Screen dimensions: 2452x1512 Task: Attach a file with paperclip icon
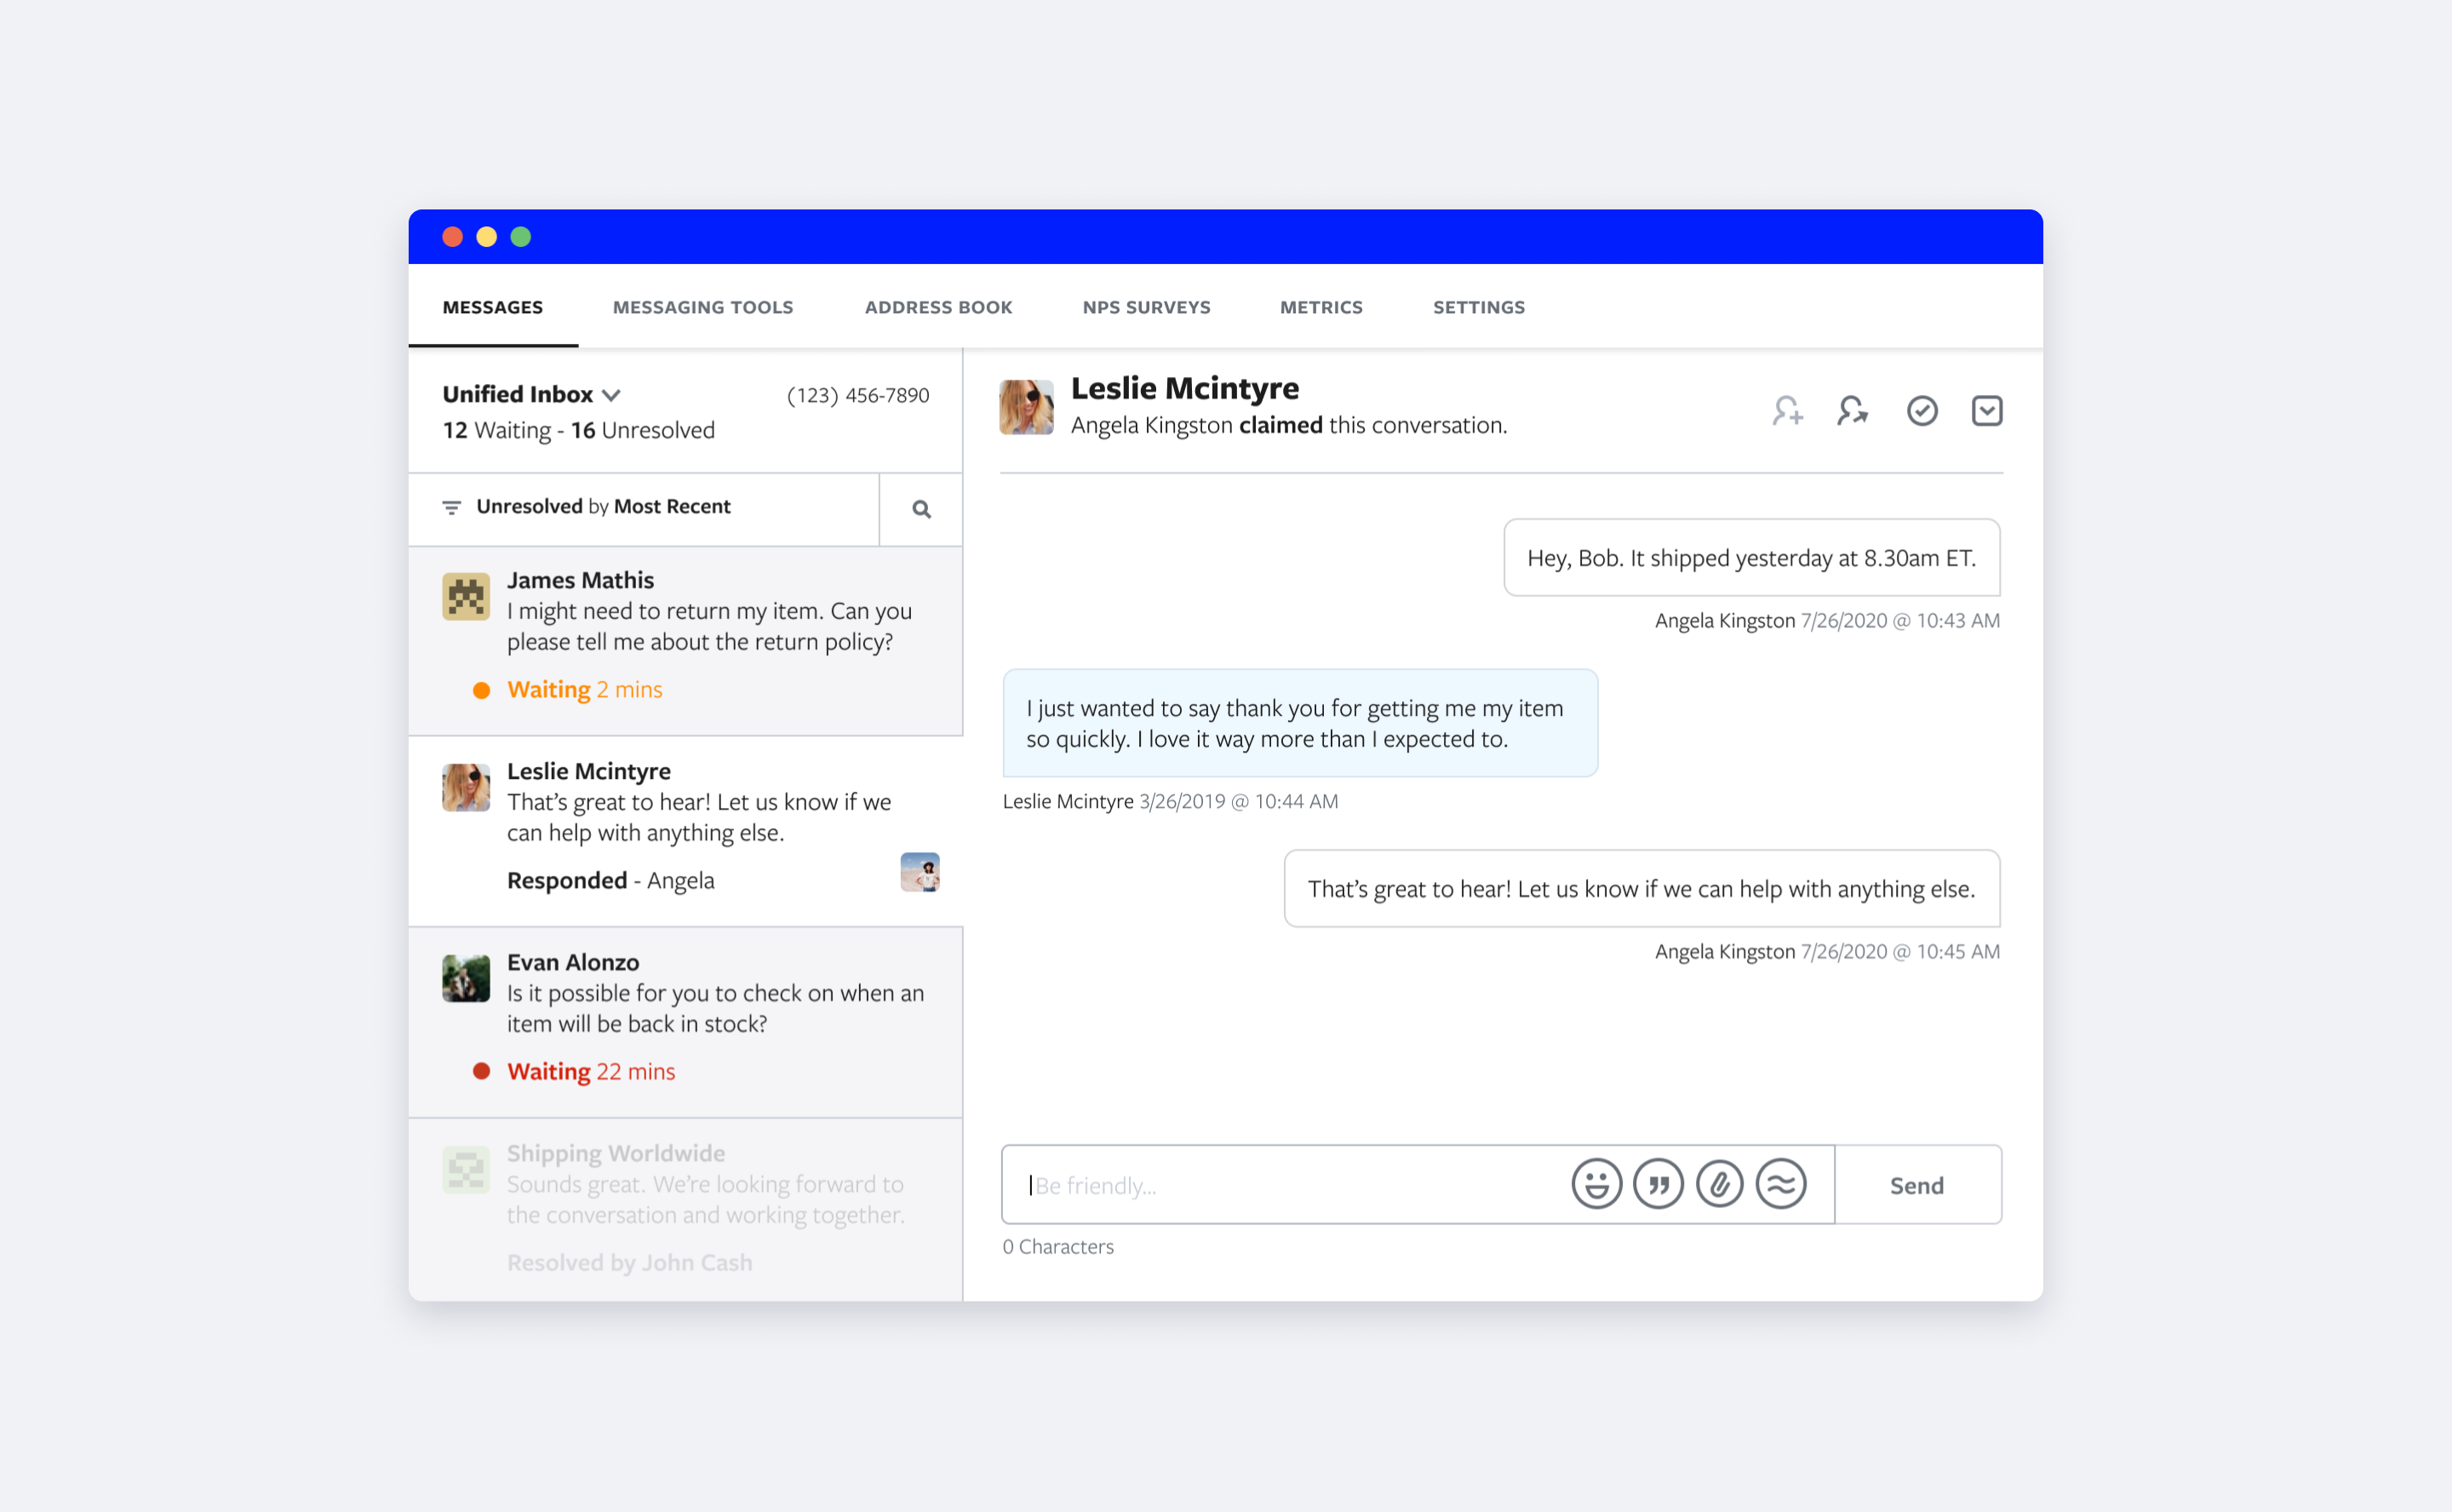(1719, 1185)
